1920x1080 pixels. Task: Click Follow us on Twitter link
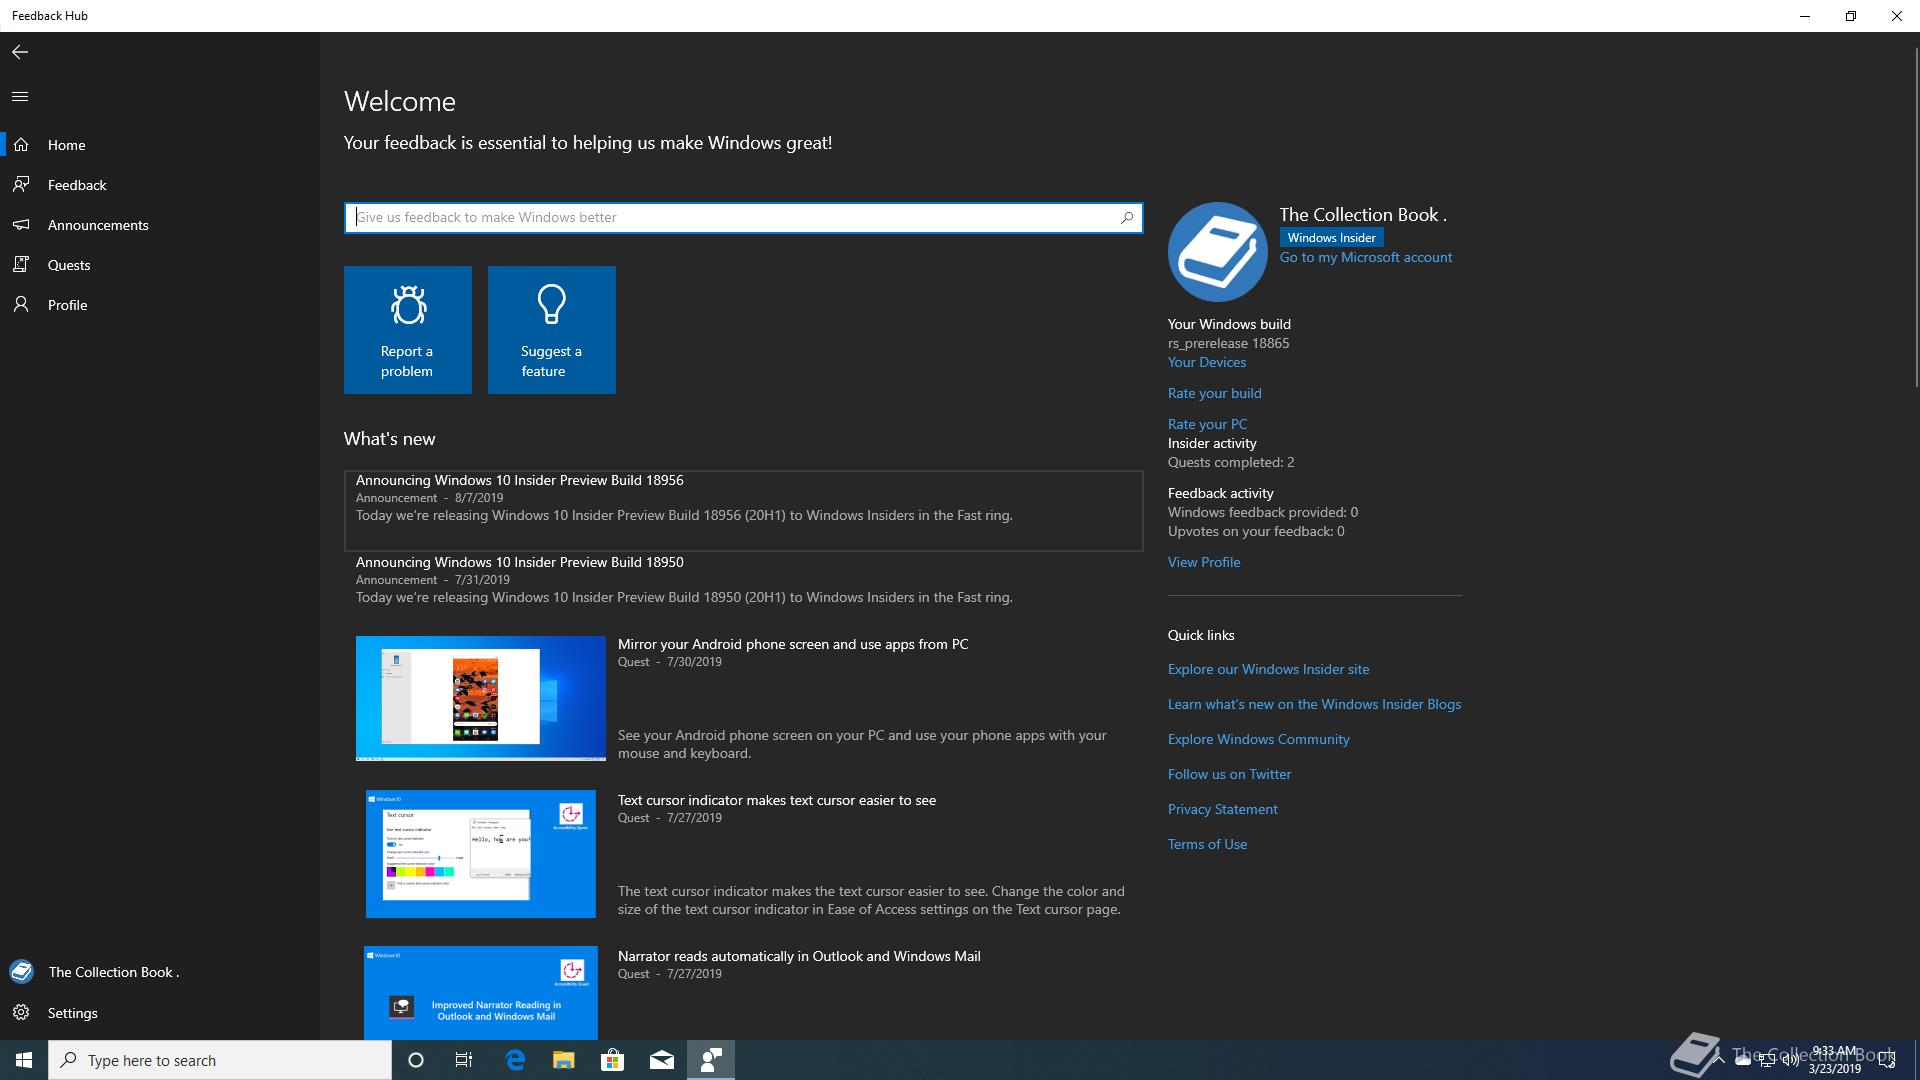[x=1230, y=774]
